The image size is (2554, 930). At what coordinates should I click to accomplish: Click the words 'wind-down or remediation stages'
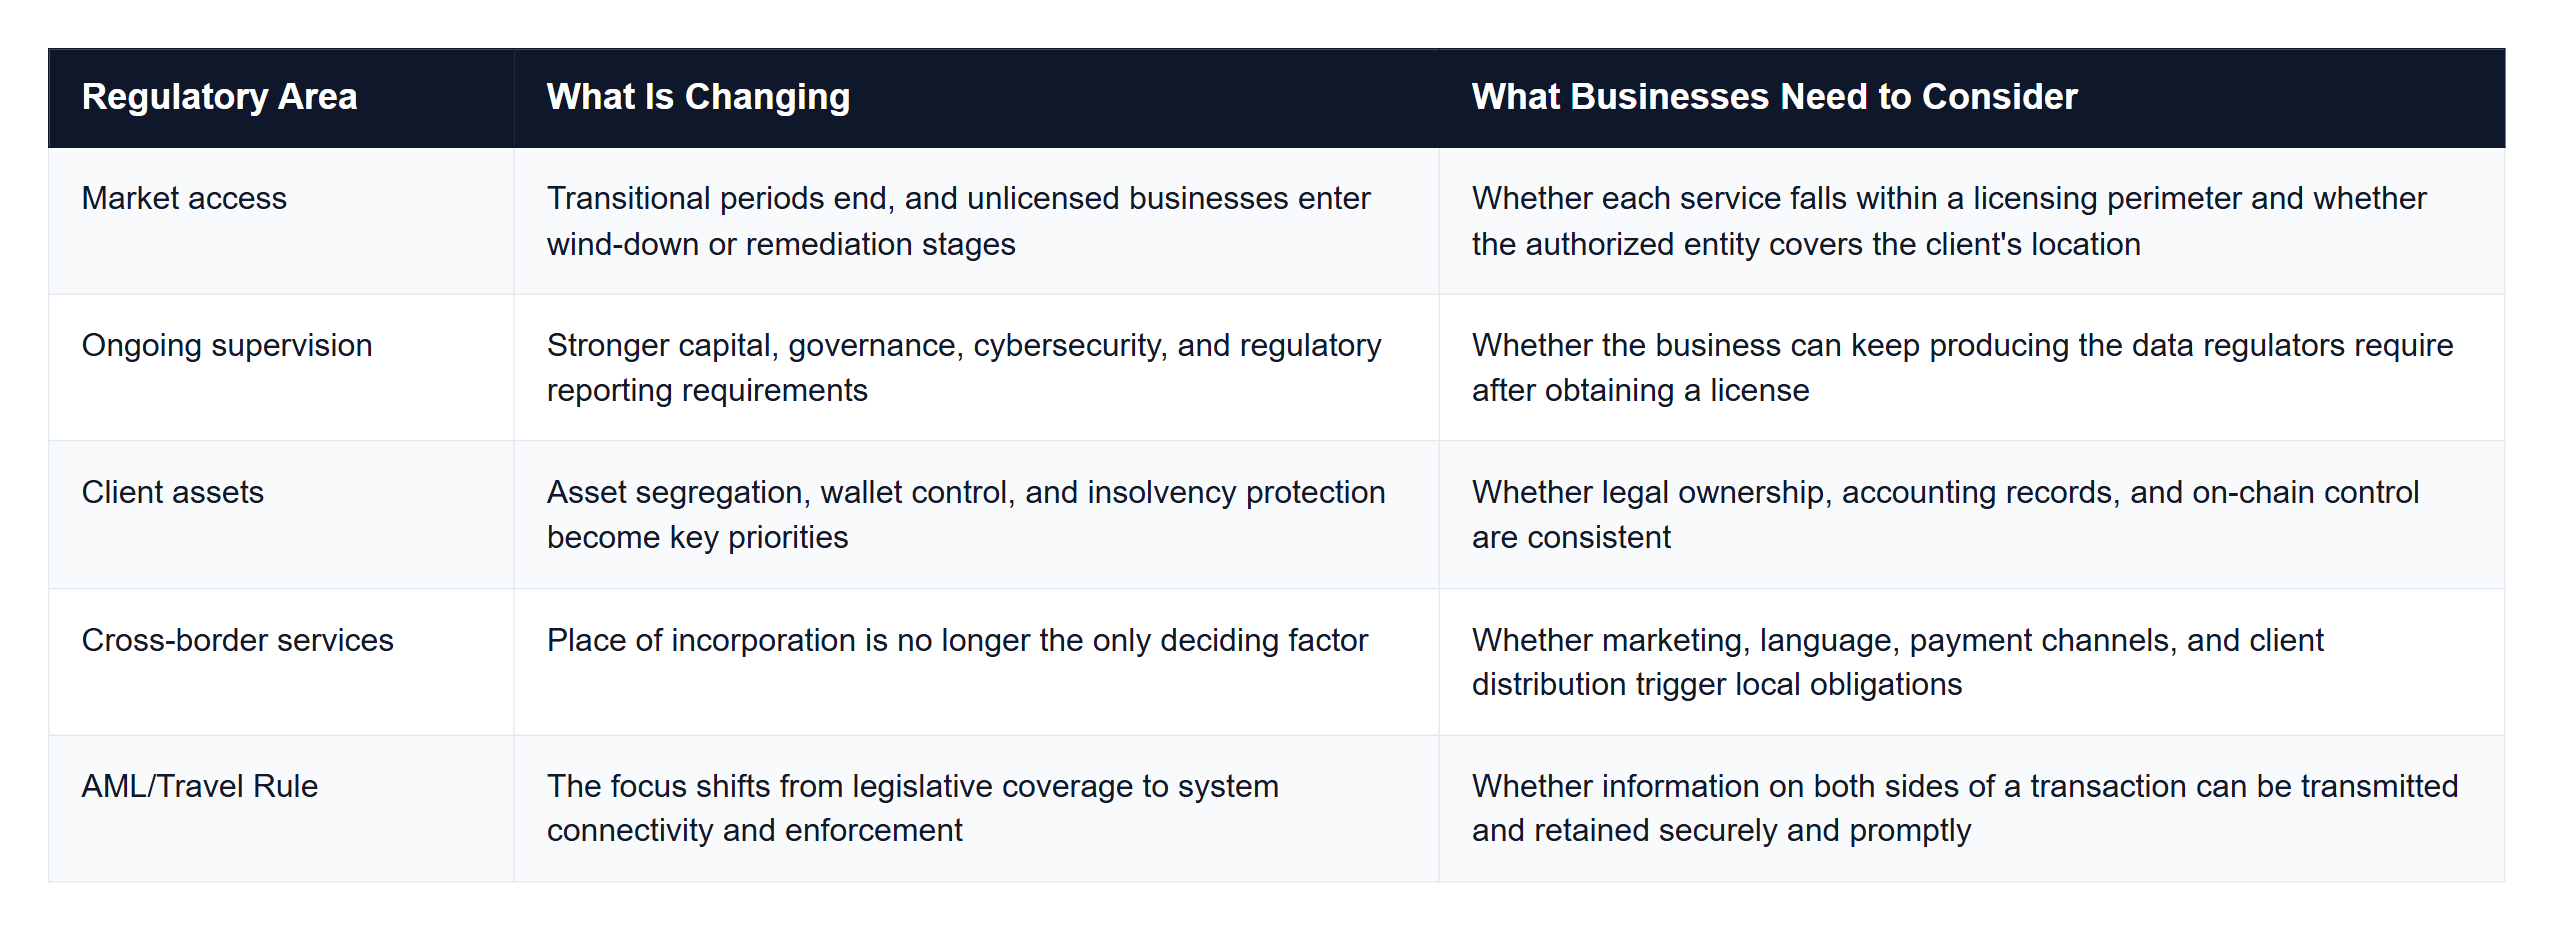(781, 244)
